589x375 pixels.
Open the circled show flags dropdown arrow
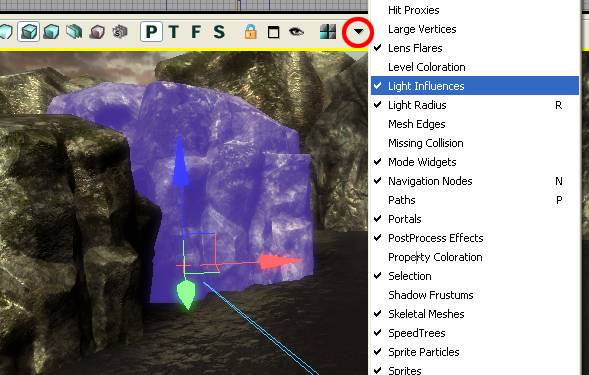(358, 32)
